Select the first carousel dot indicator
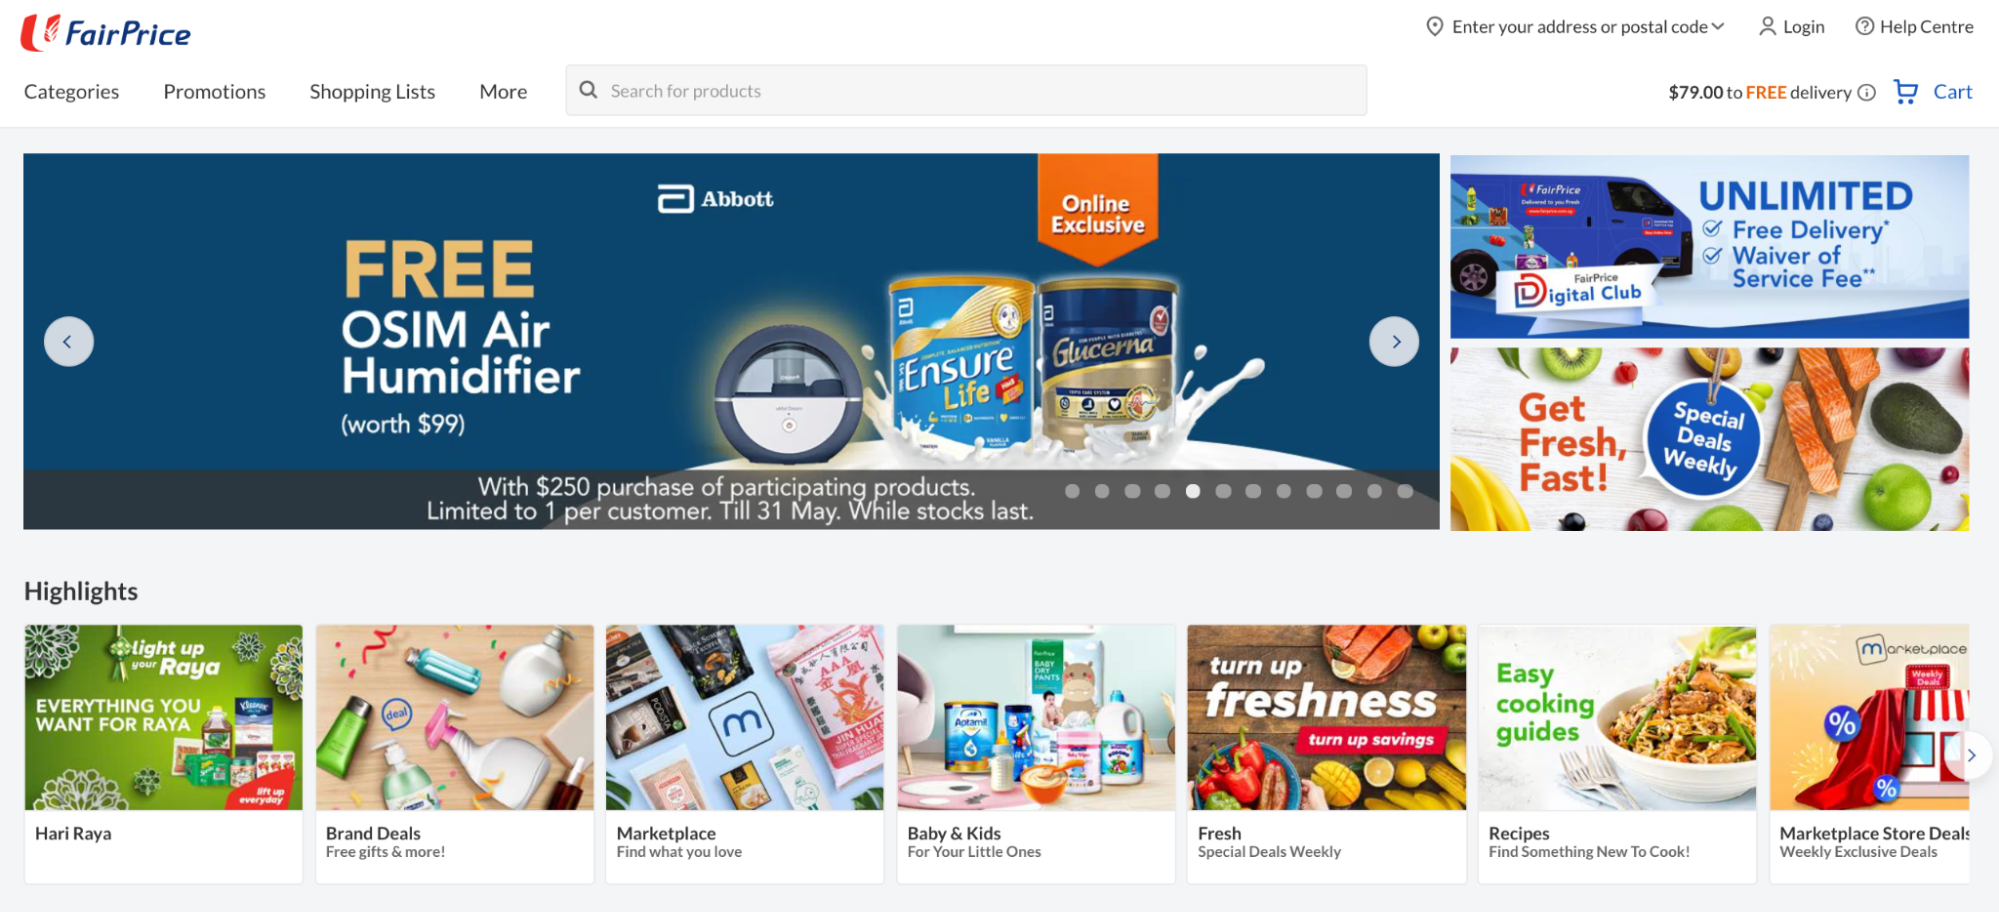Image resolution: width=1999 pixels, height=912 pixels. click(x=1072, y=491)
